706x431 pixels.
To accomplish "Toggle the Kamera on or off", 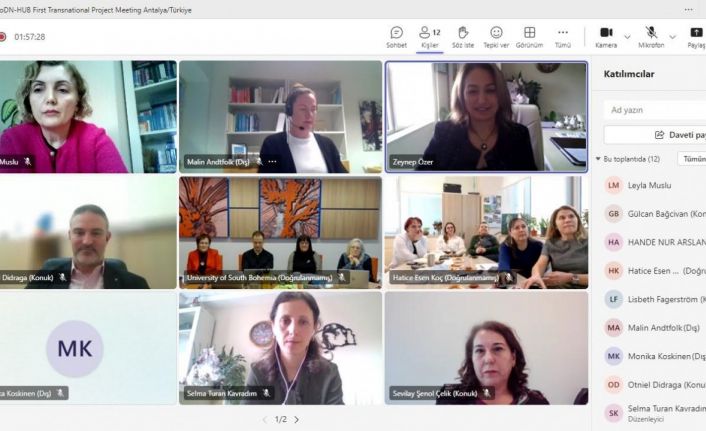I will (606, 37).
